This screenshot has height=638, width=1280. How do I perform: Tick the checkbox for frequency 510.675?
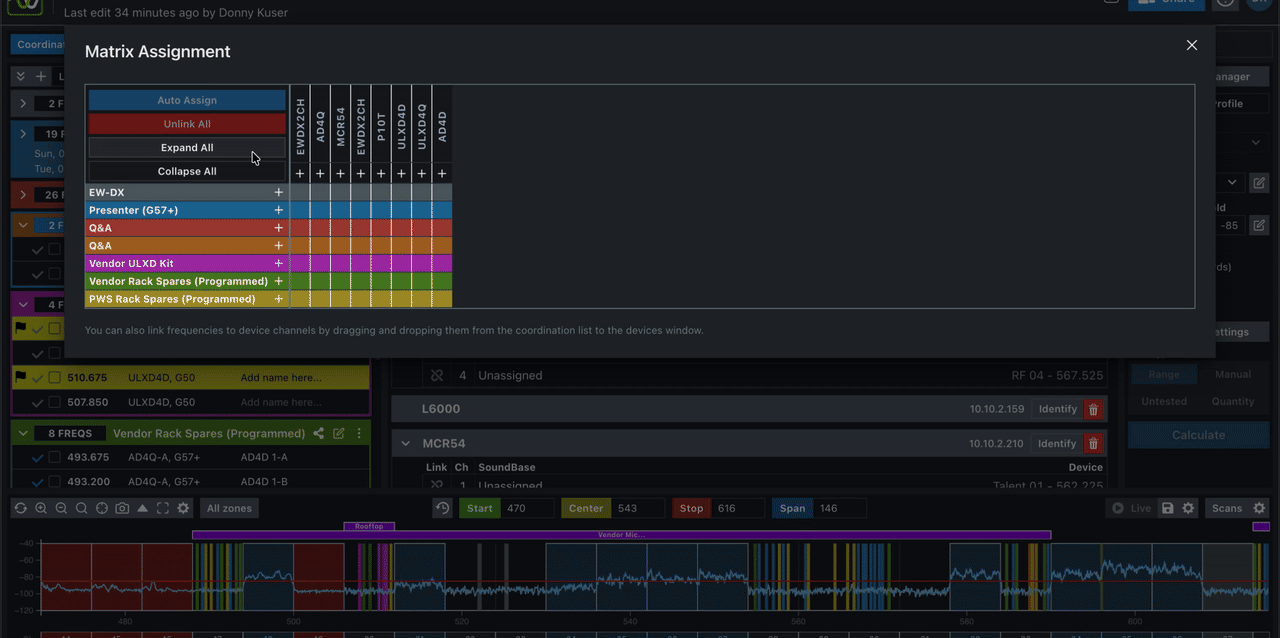(55, 378)
